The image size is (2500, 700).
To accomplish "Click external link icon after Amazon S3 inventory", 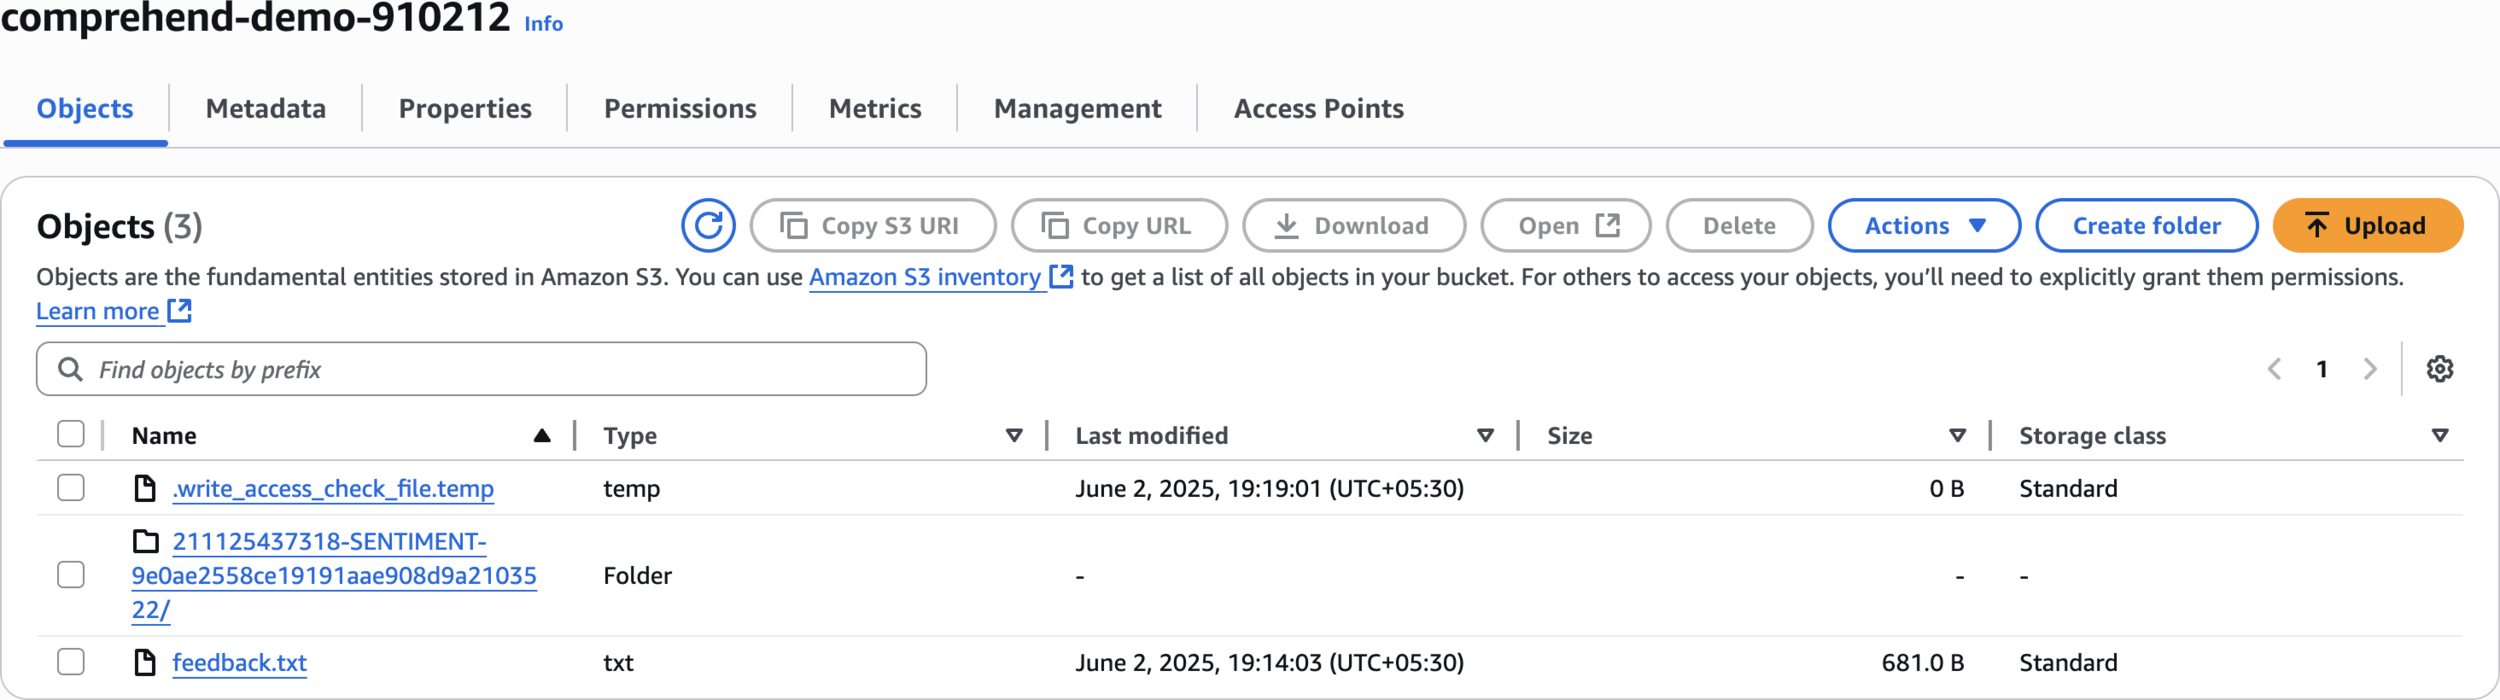I will click(x=1061, y=276).
